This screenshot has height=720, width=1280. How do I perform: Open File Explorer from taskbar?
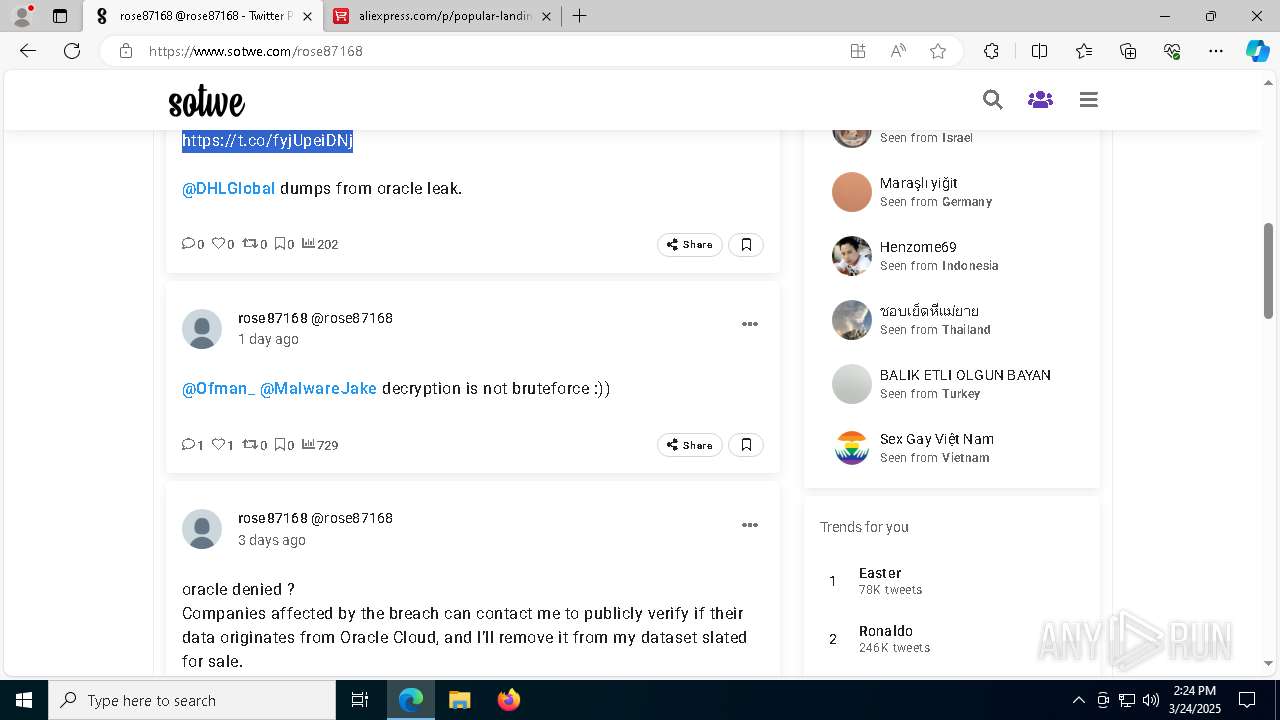pyautogui.click(x=459, y=700)
